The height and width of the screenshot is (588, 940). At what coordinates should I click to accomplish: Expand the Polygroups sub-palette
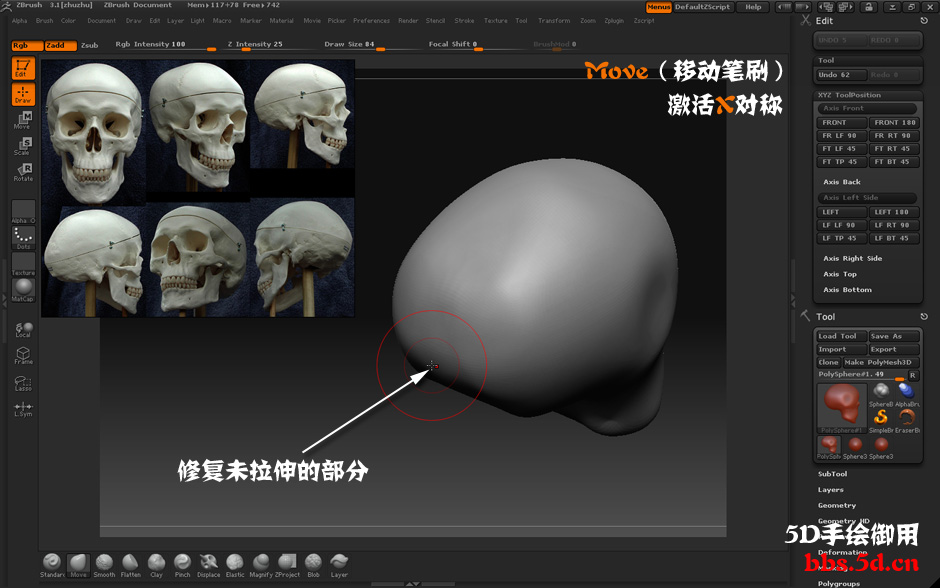tap(839, 583)
